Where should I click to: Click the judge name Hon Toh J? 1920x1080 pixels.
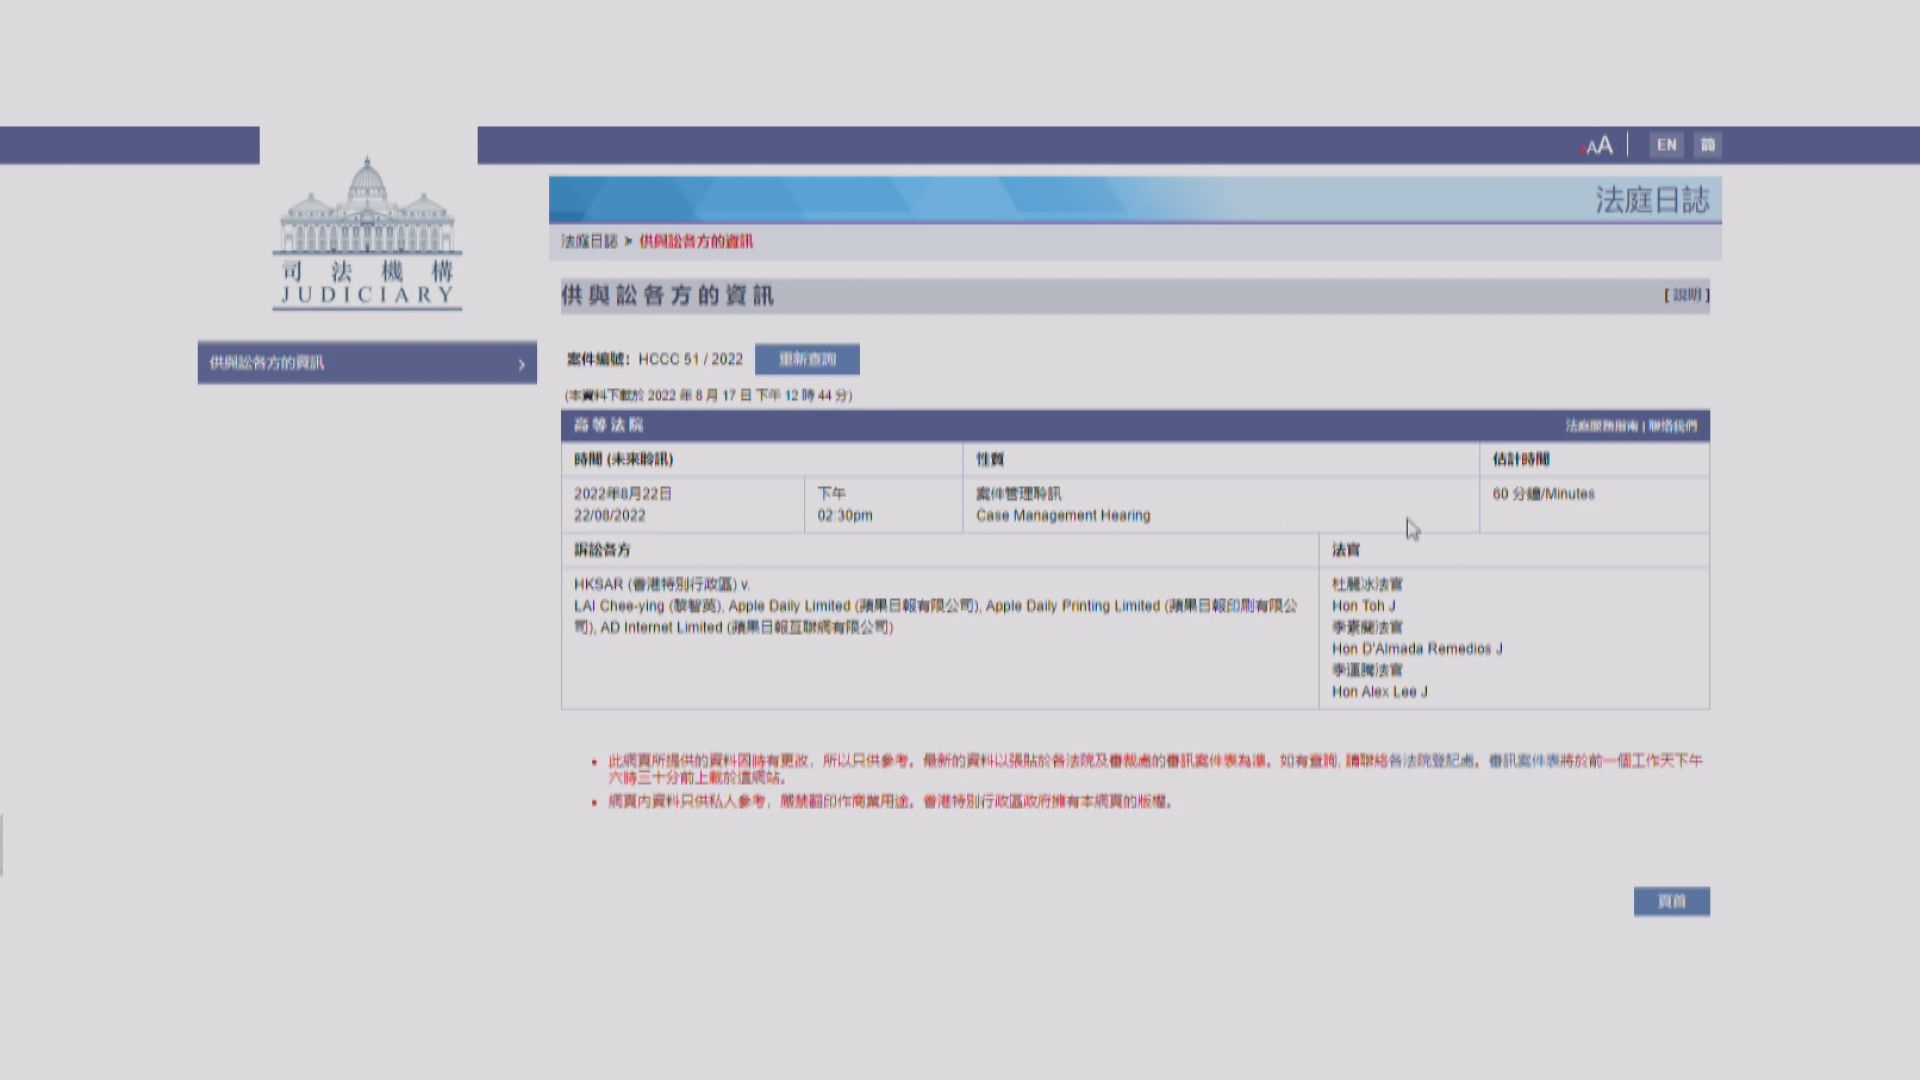pos(1363,606)
